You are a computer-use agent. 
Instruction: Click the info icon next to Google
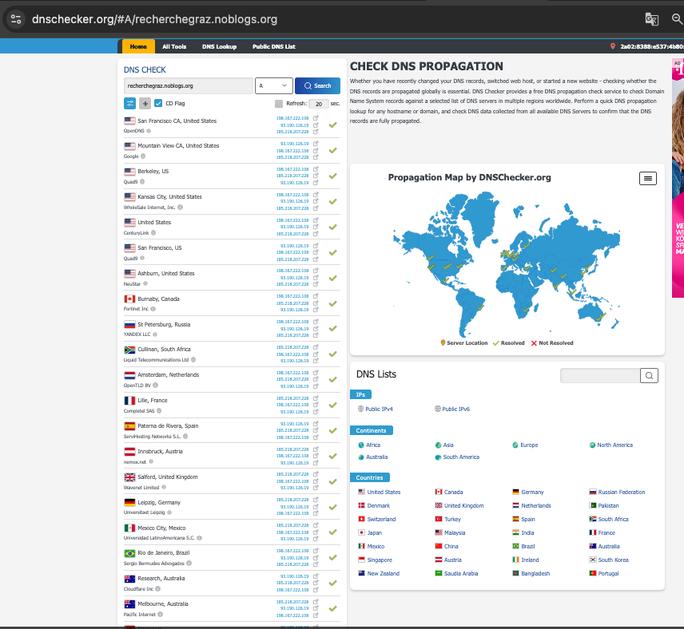(x=143, y=156)
